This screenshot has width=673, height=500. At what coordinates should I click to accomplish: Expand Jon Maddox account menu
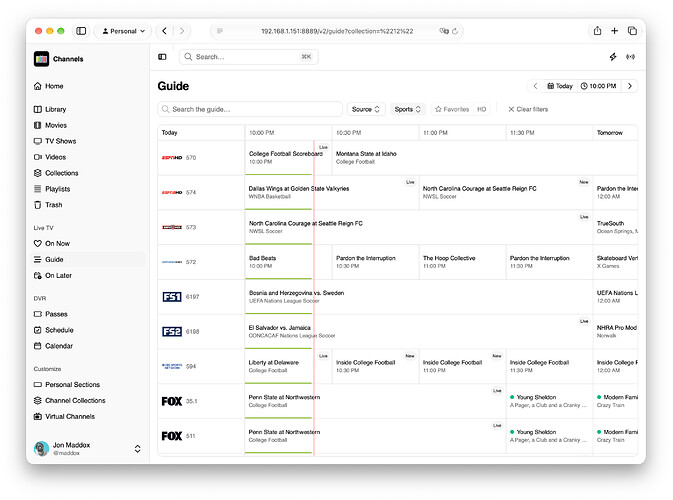(137, 448)
